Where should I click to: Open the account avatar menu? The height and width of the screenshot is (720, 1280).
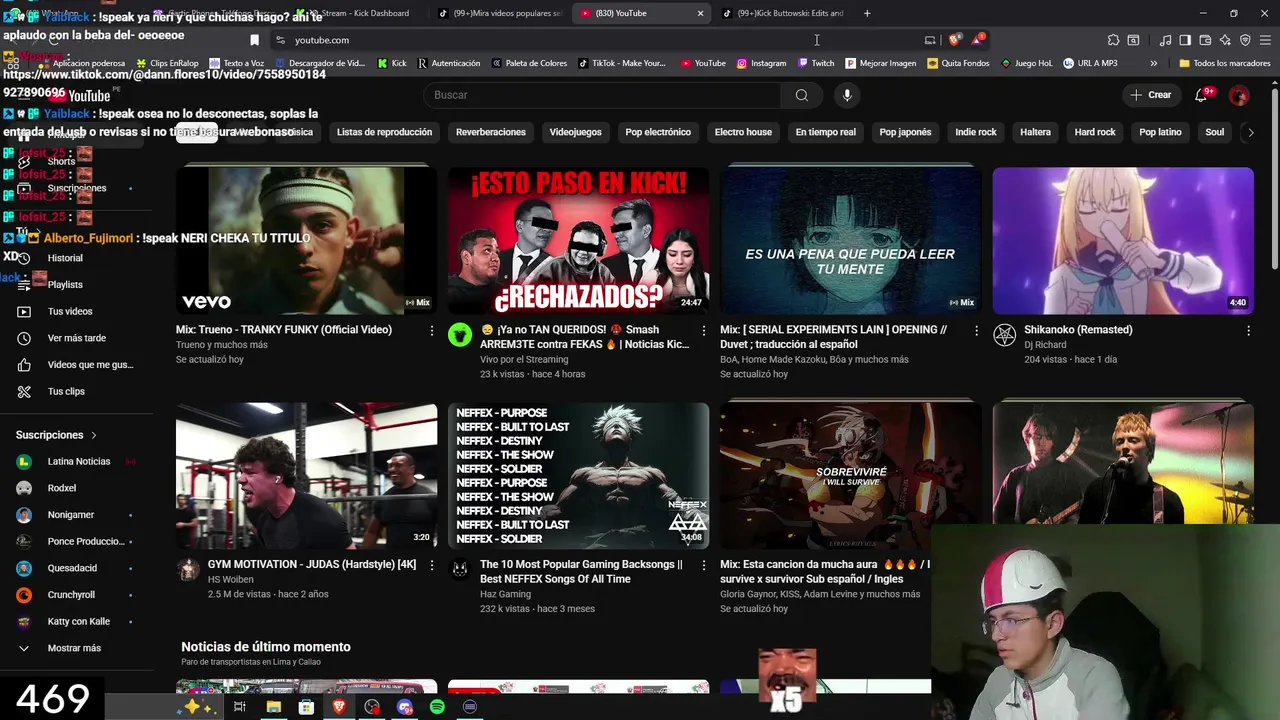(1239, 95)
